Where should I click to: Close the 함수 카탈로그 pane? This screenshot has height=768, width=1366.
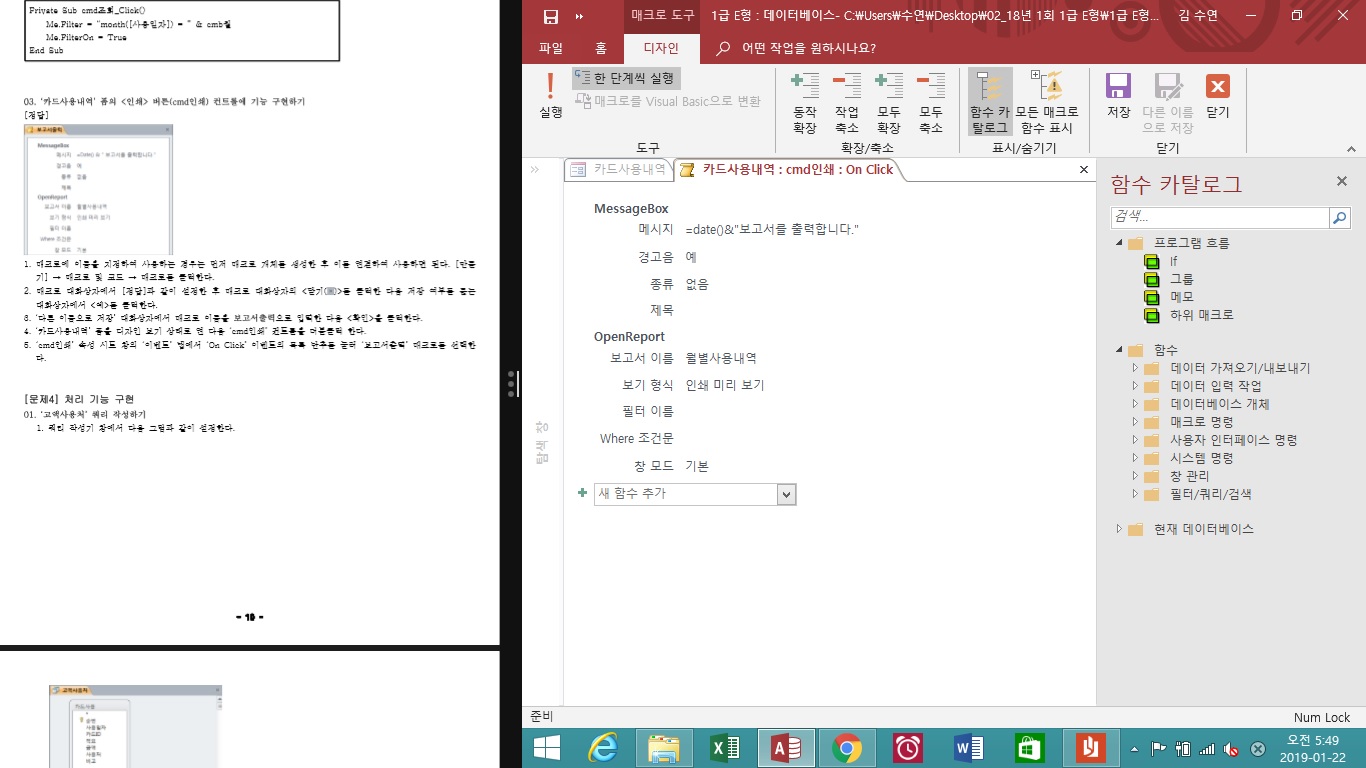(1342, 181)
